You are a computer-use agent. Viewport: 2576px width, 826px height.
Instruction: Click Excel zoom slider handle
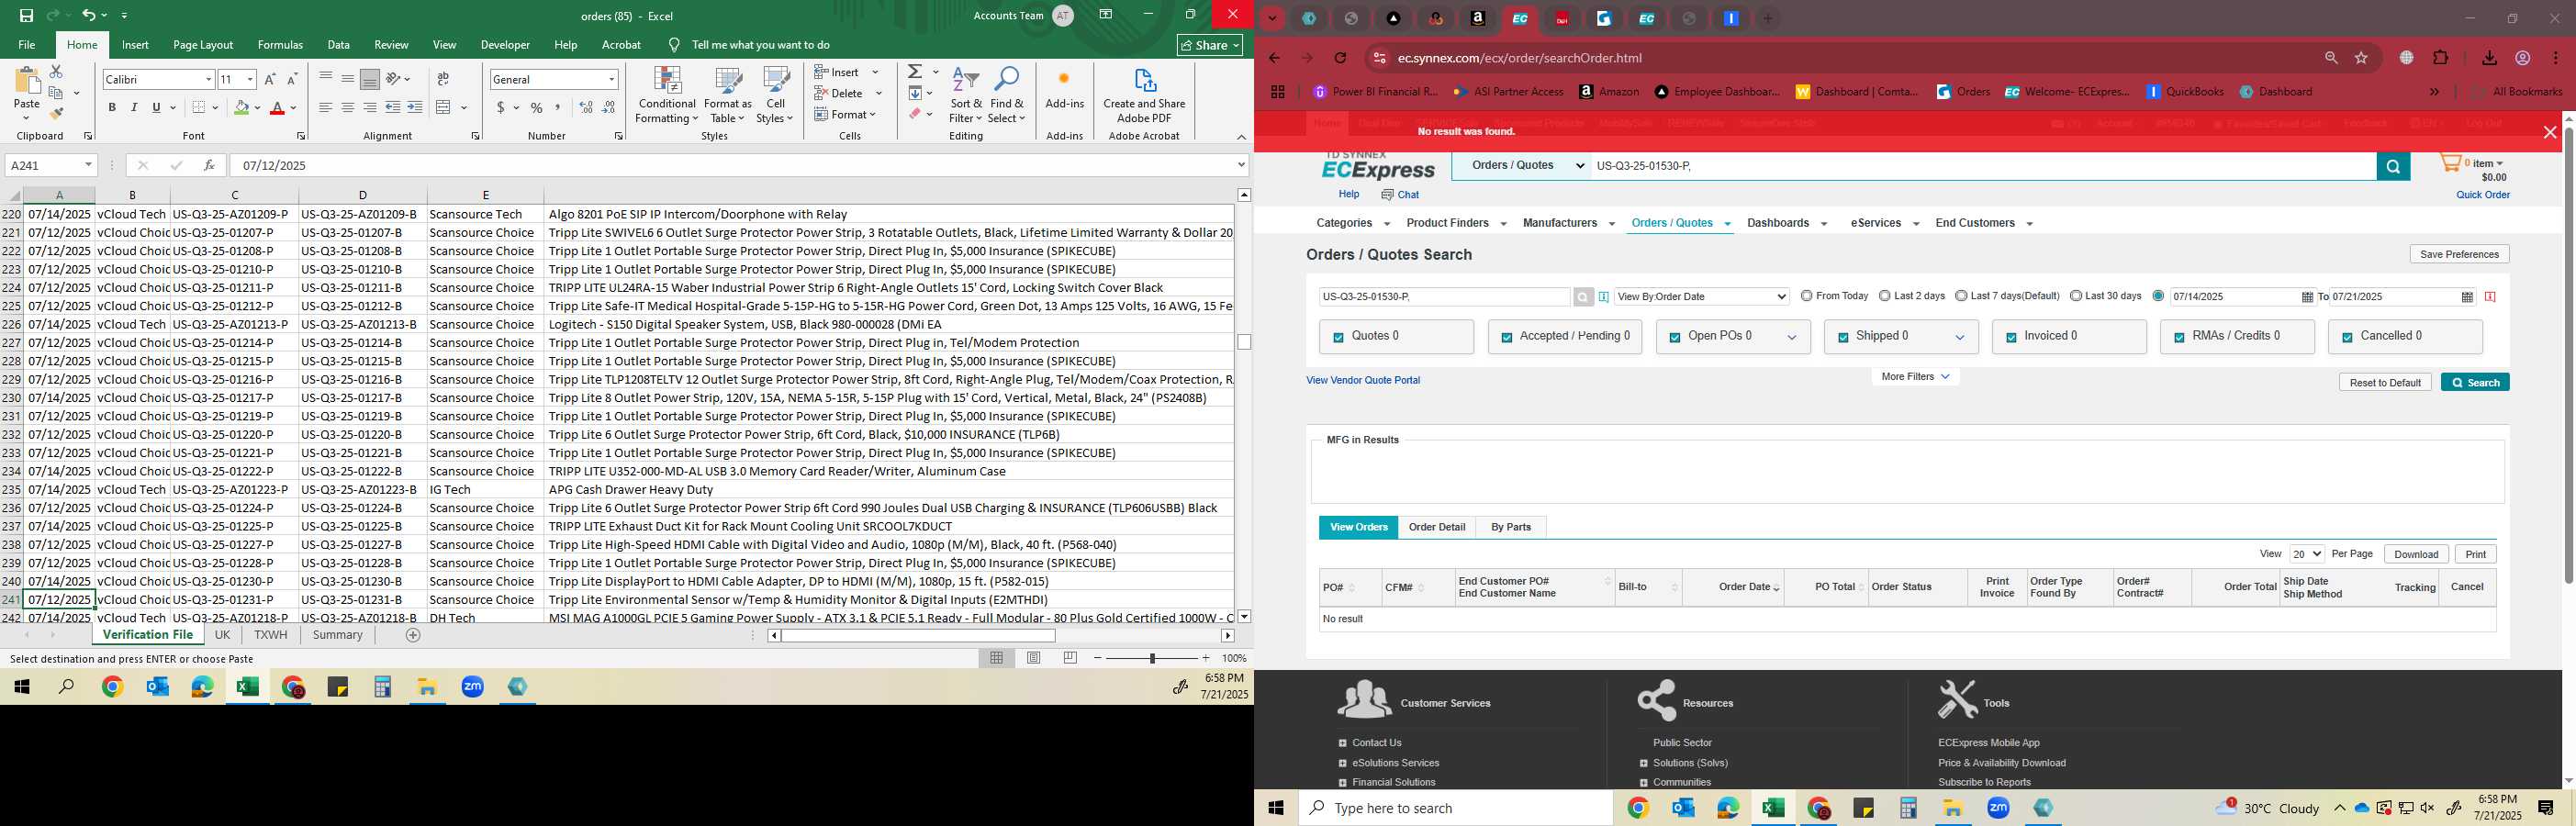coord(1152,658)
